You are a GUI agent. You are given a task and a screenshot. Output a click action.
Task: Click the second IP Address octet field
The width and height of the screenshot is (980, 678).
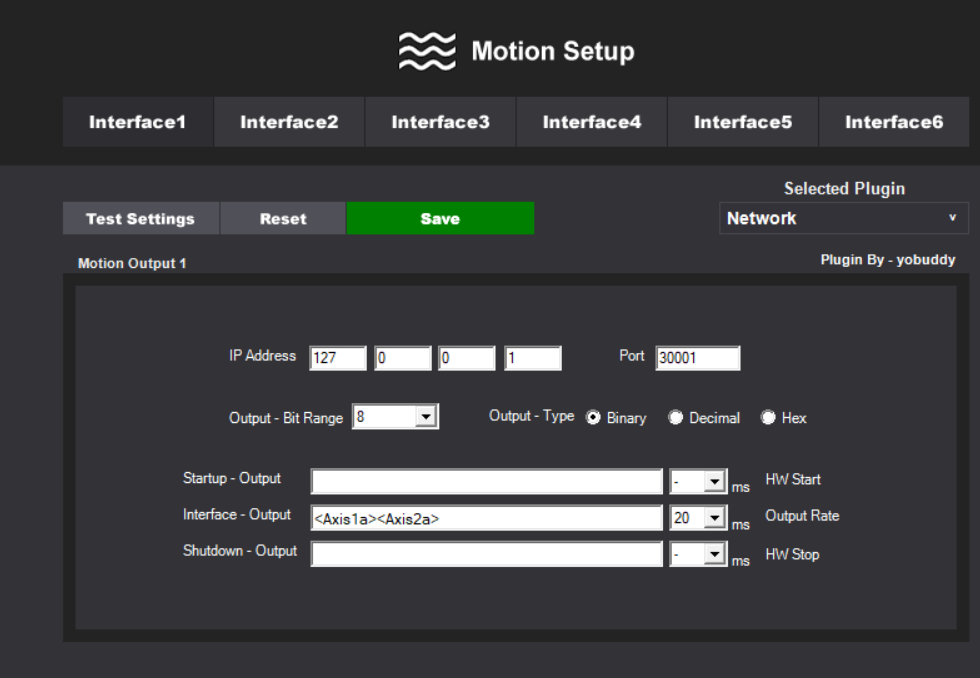(402, 358)
